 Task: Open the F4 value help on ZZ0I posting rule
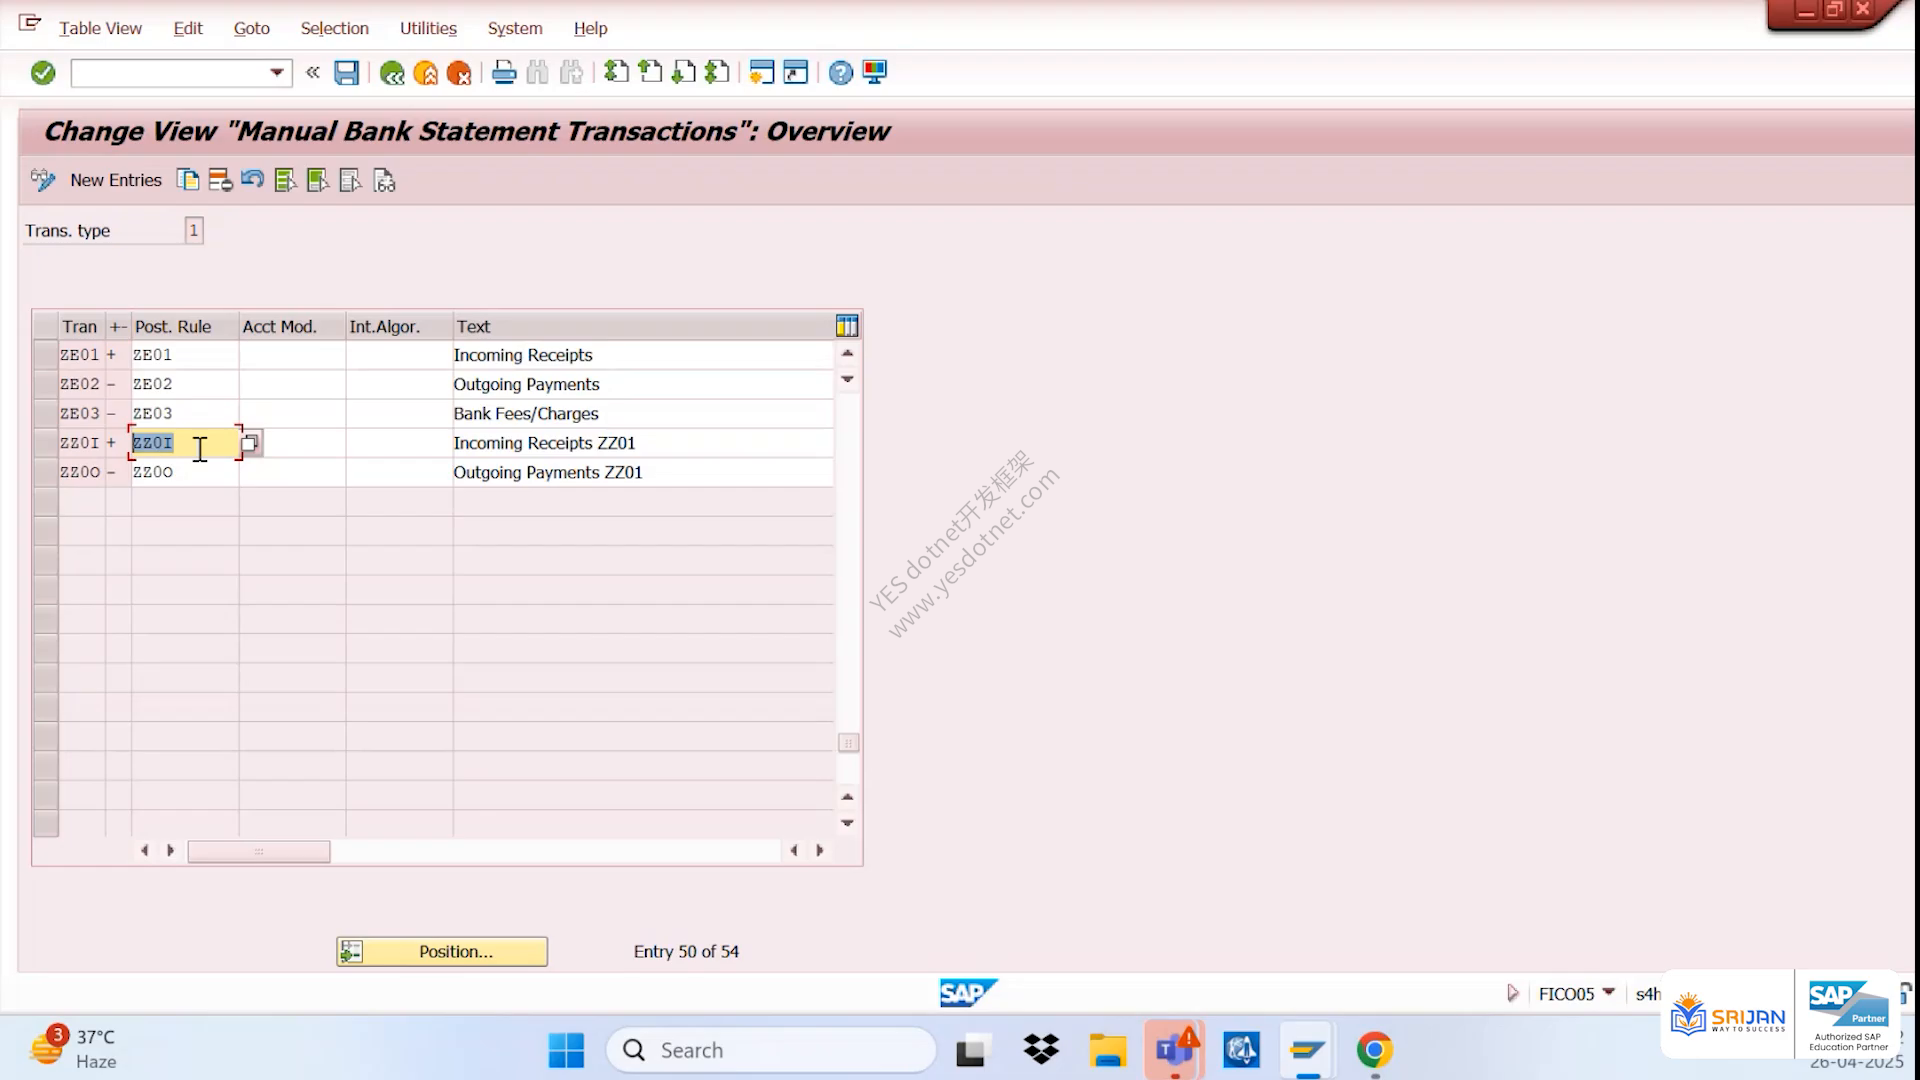(251, 443)
